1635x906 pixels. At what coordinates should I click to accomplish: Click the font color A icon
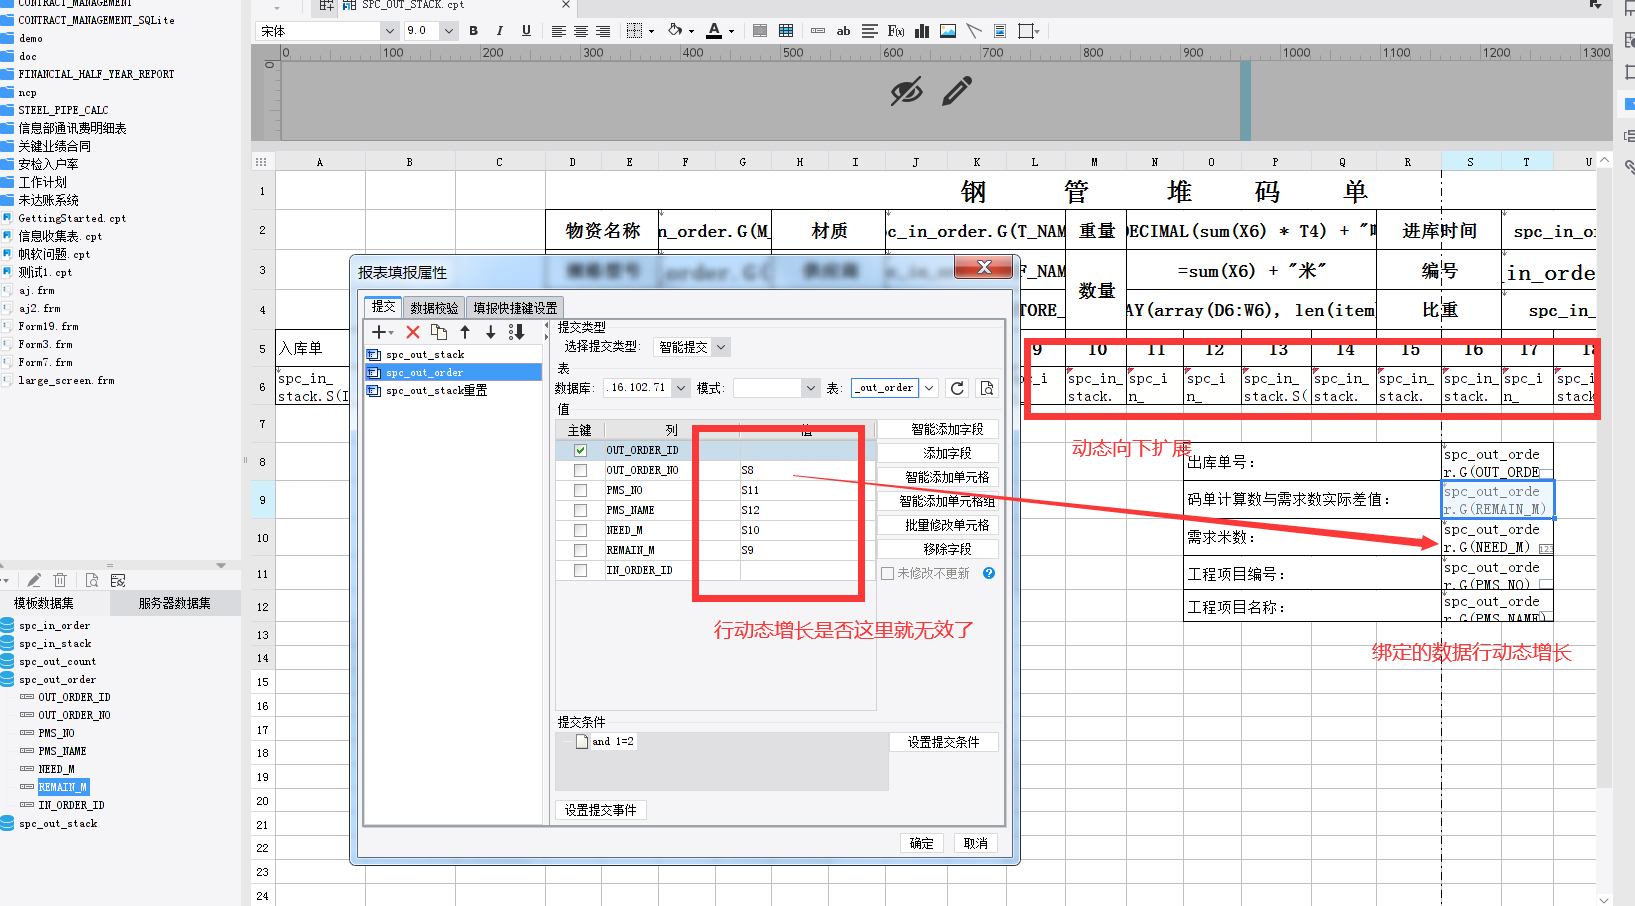(714, 31)
